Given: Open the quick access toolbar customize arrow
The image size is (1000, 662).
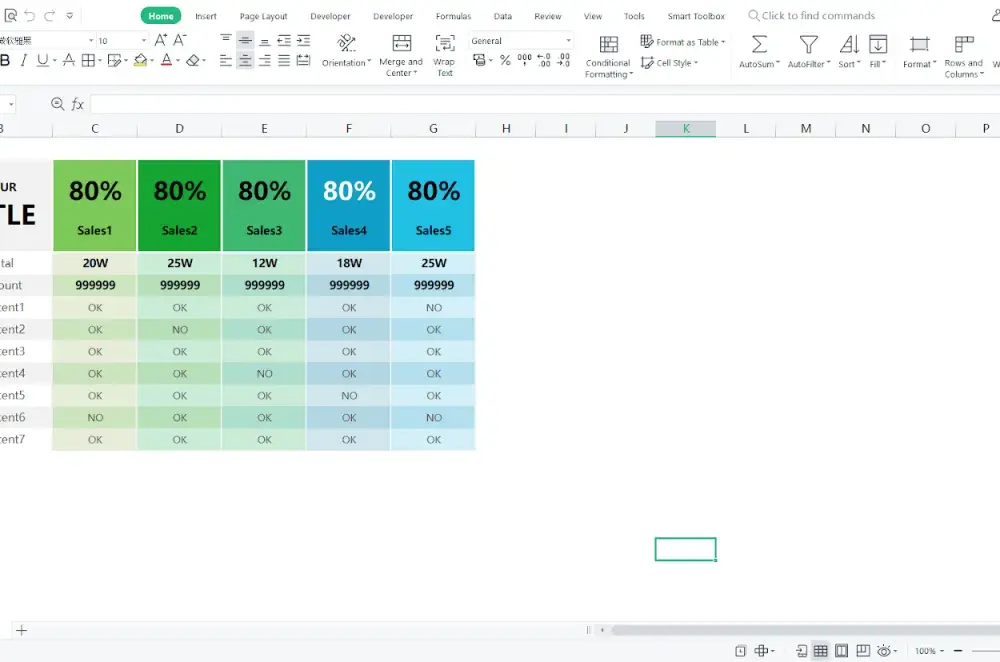Looking at the screenshot, I should tap(70, 16).
